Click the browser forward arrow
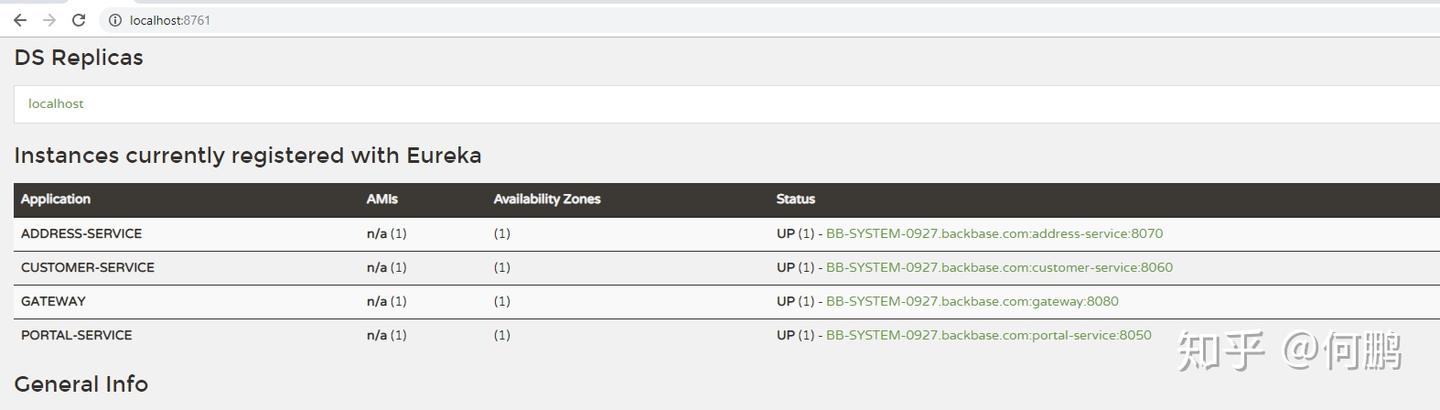1440x410 pixels. pyautogui.click(x=49, y=20)
